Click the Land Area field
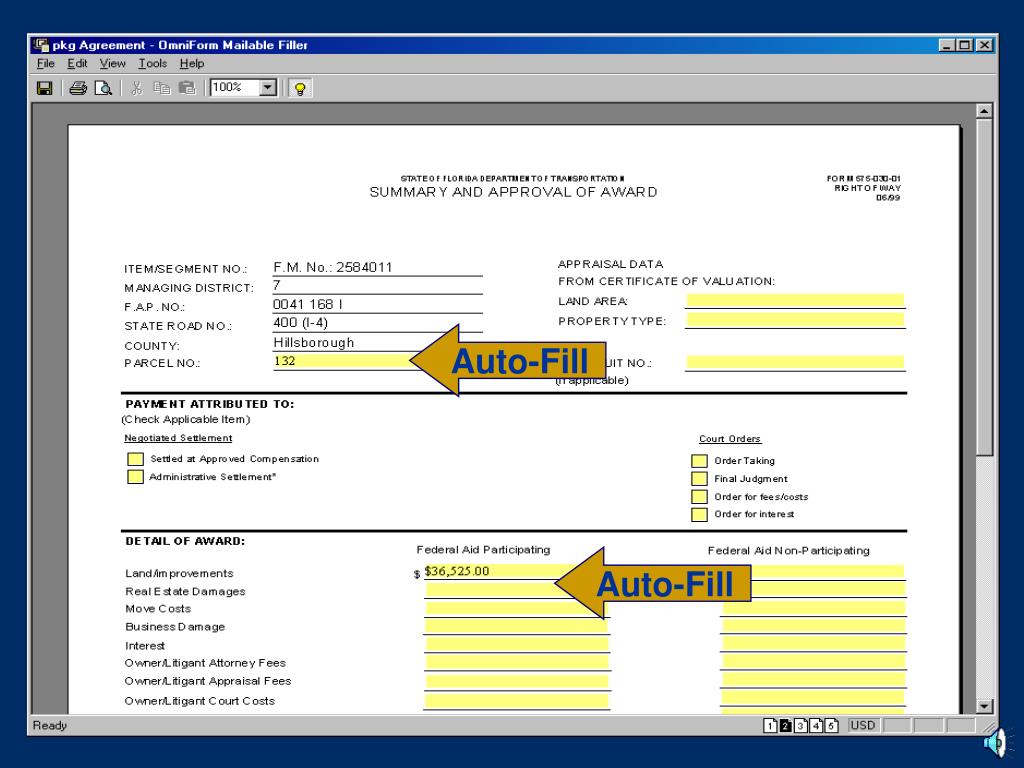1024x768 pixels. 795,300
